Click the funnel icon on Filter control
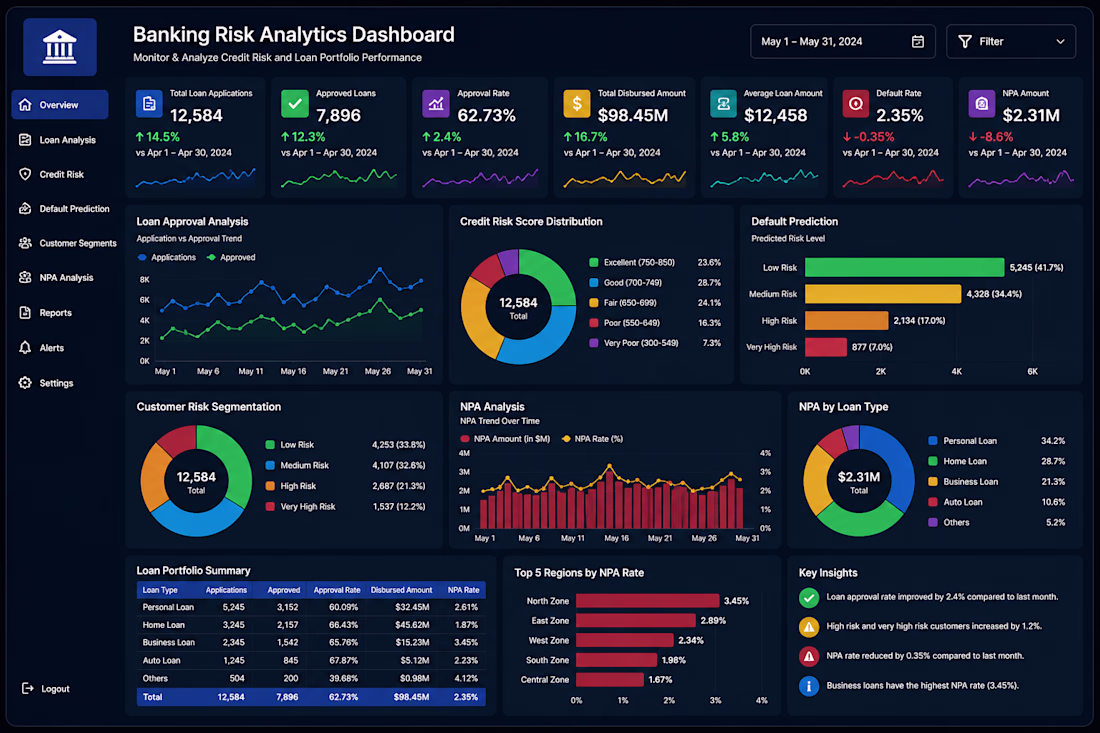The image size is (1100, 733). tap(965, 41)
